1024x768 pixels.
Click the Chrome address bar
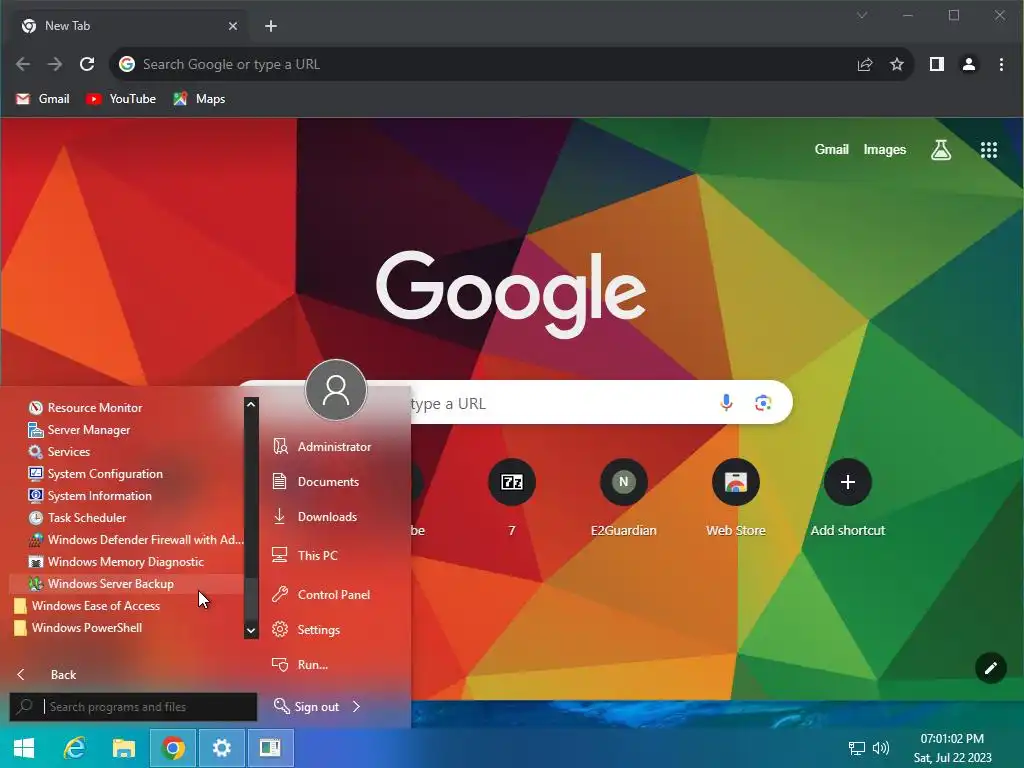click(x=483, y=64)
